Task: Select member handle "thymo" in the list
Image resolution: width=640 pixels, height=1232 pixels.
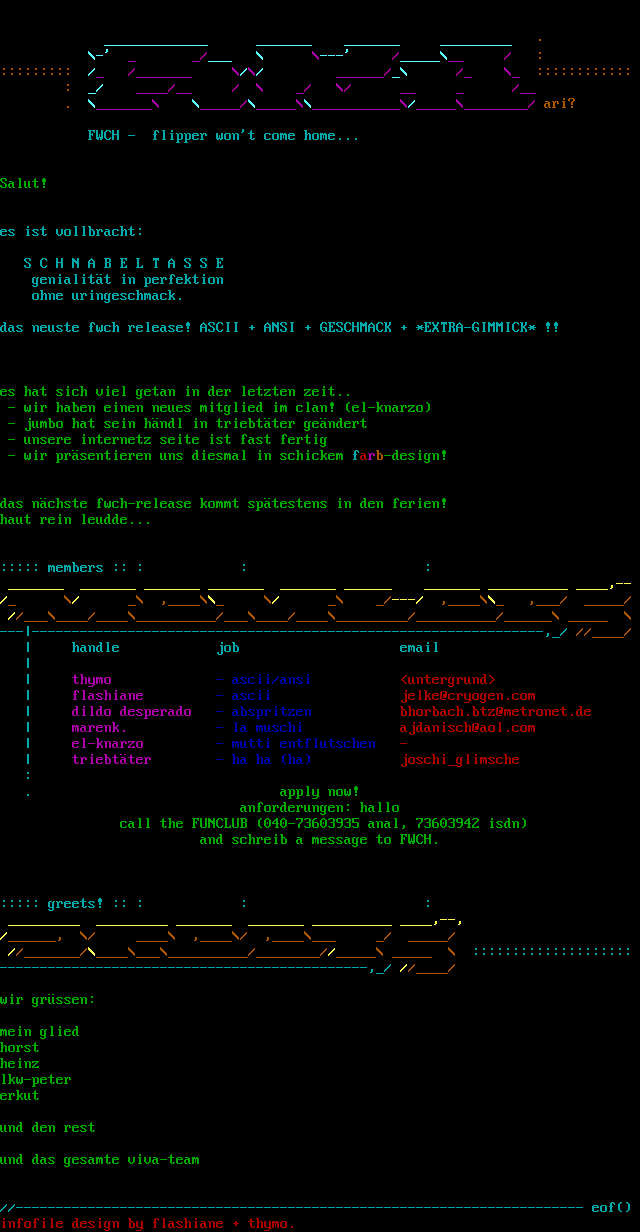Action: pyautogui.click(x=92, y=680)
